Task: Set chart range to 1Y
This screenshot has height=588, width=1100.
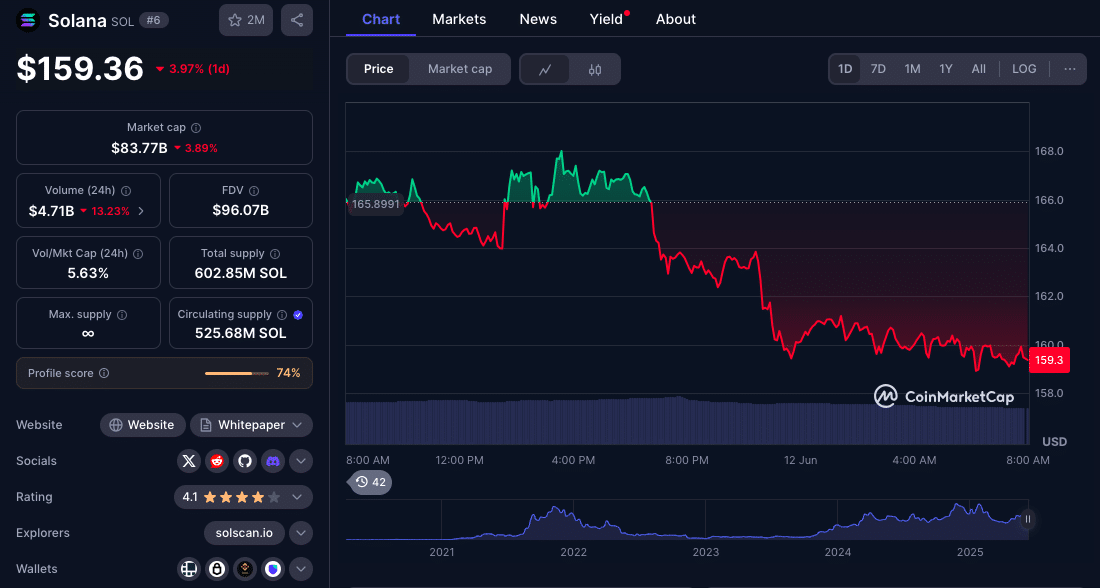Action: point(946,69)
